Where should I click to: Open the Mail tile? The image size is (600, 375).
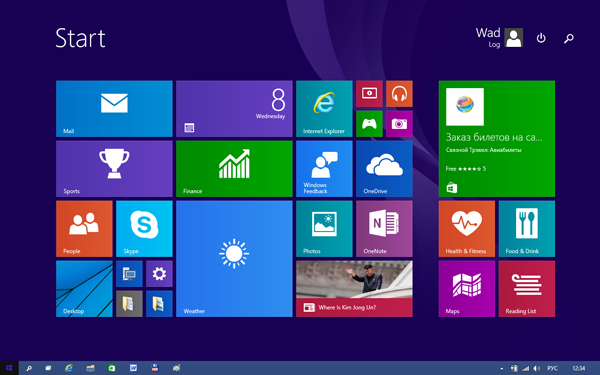click(x=114, y=109)
